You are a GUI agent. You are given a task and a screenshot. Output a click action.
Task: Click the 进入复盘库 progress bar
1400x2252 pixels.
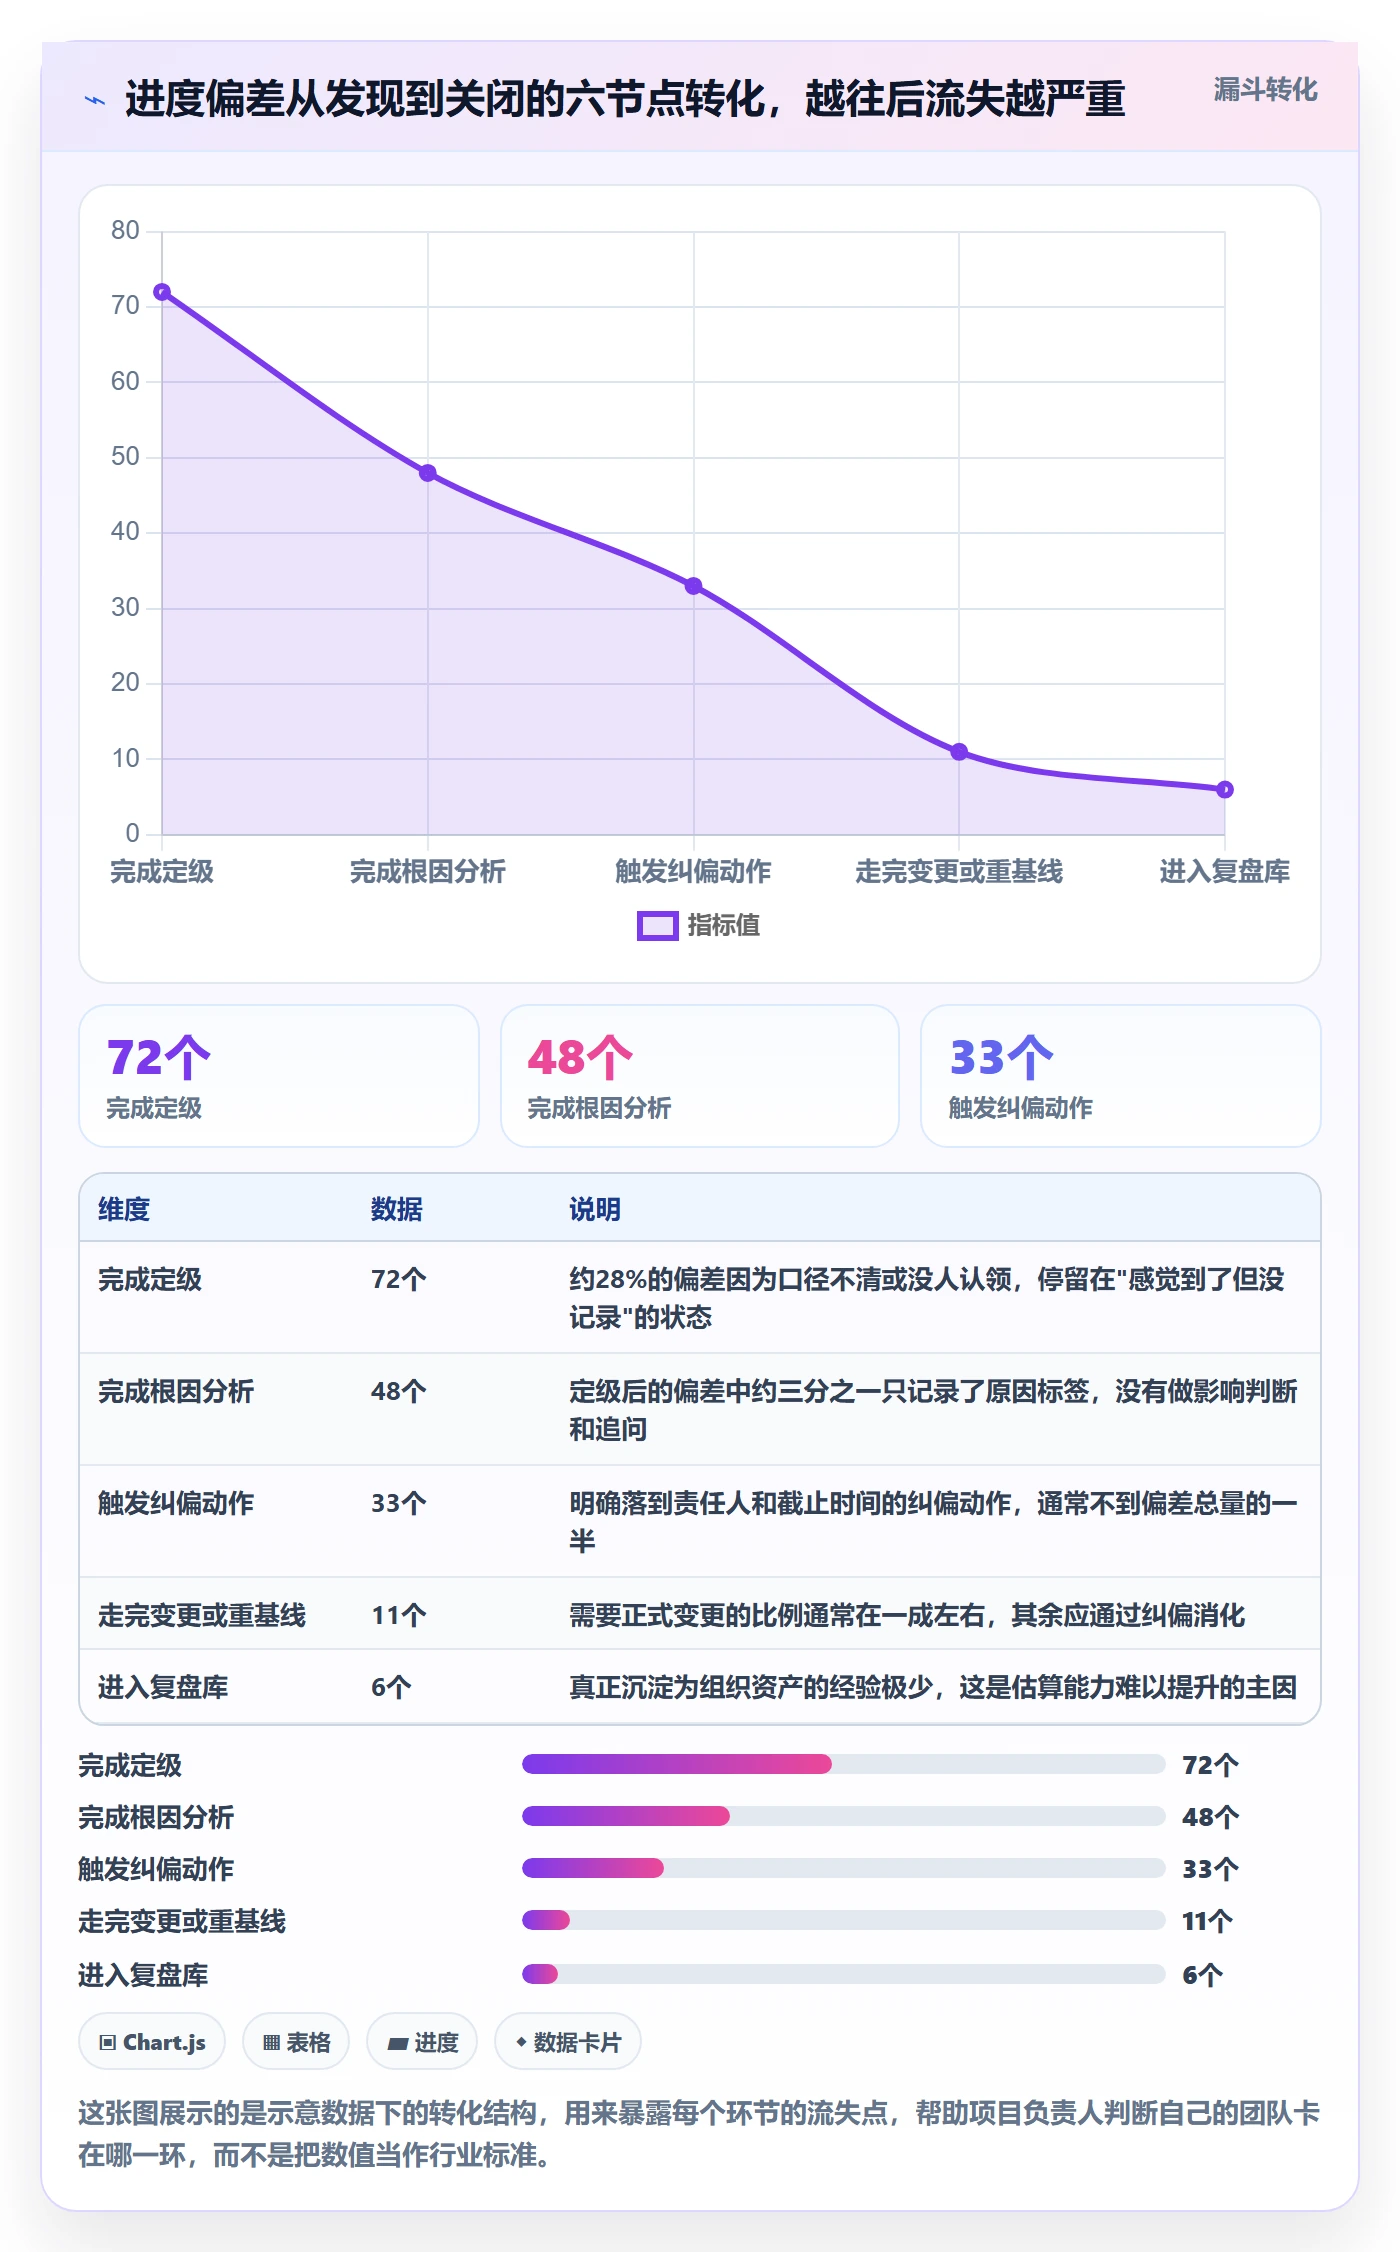click(843, 1974)
